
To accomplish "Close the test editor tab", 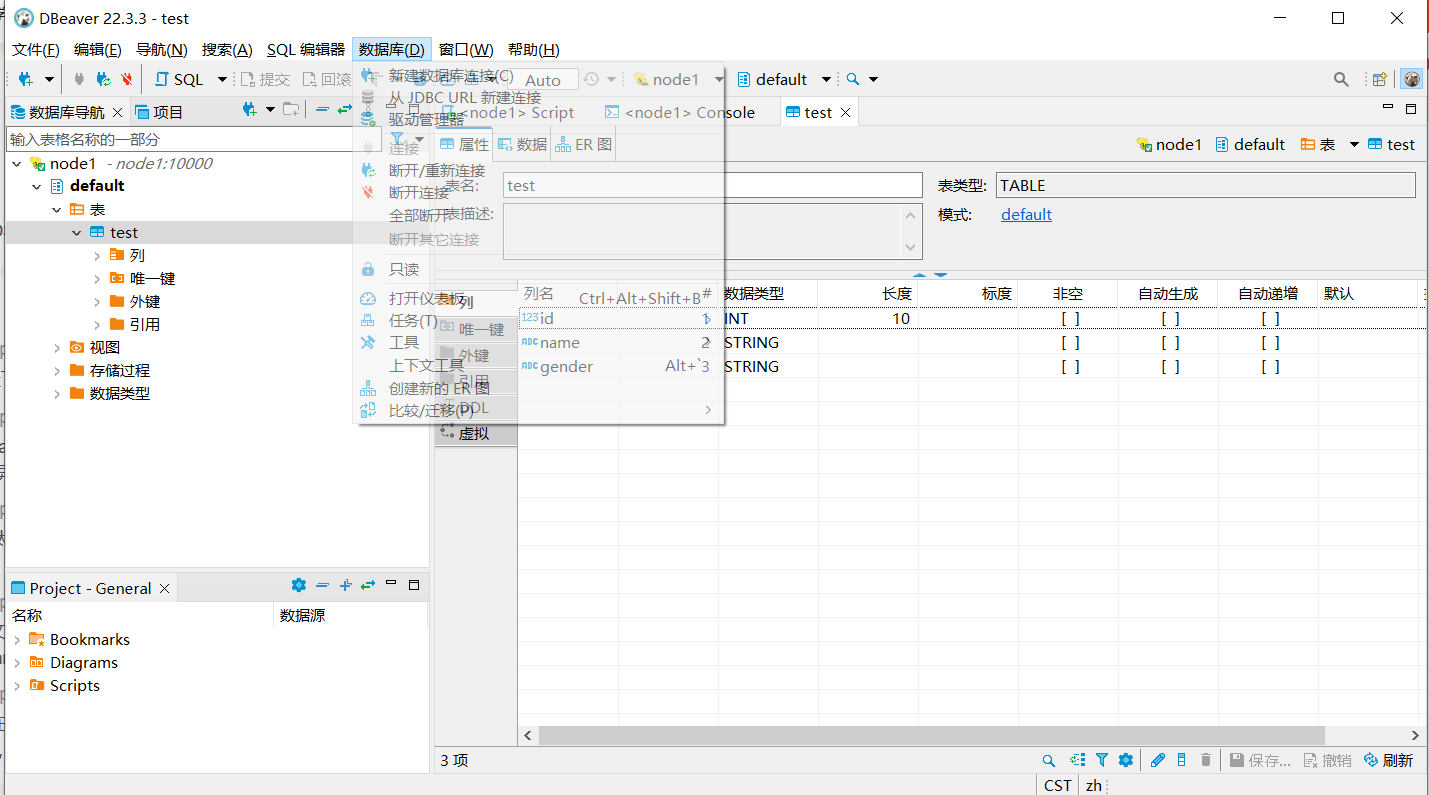I will (x=846, y=112).
